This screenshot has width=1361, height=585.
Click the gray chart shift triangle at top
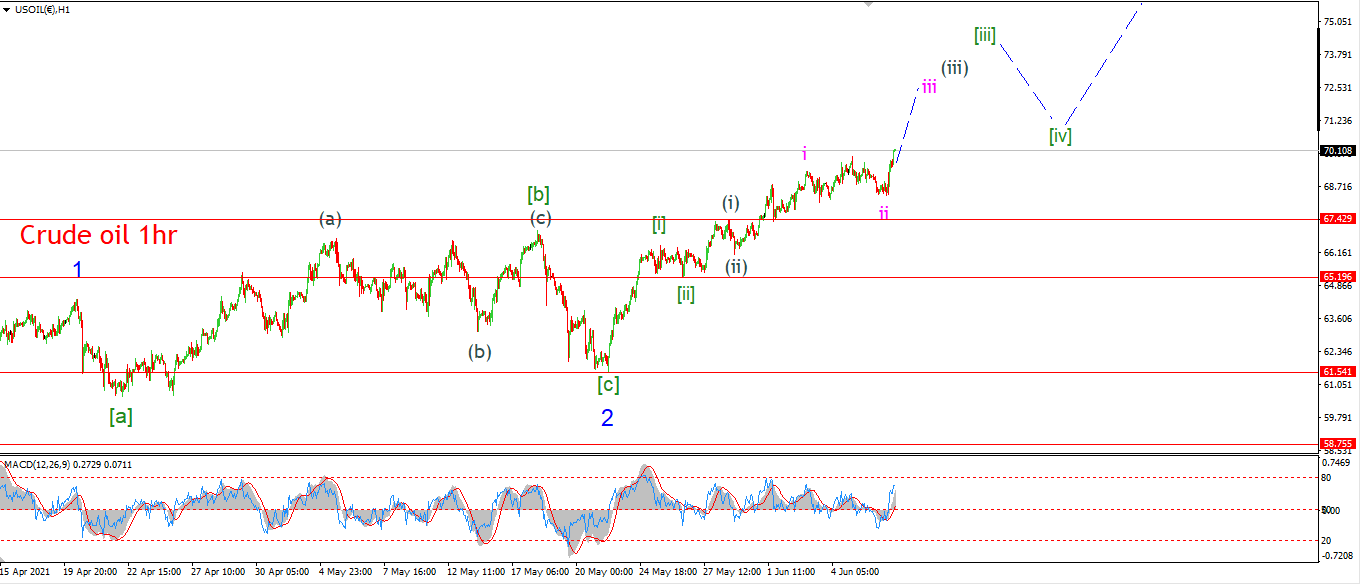point(868,4)
